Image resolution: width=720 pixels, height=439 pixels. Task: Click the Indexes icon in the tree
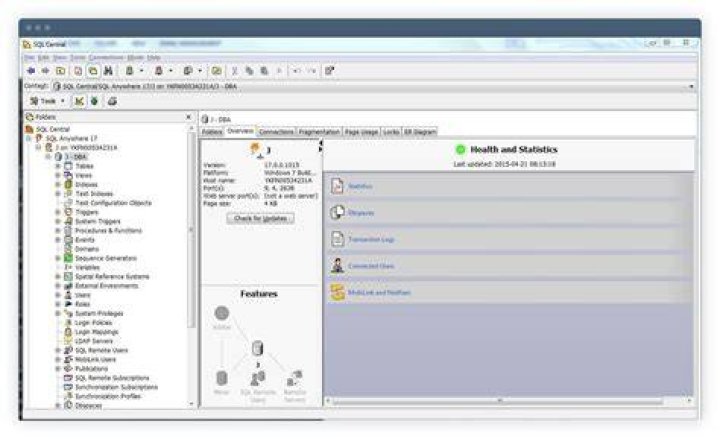coord(68,184)
